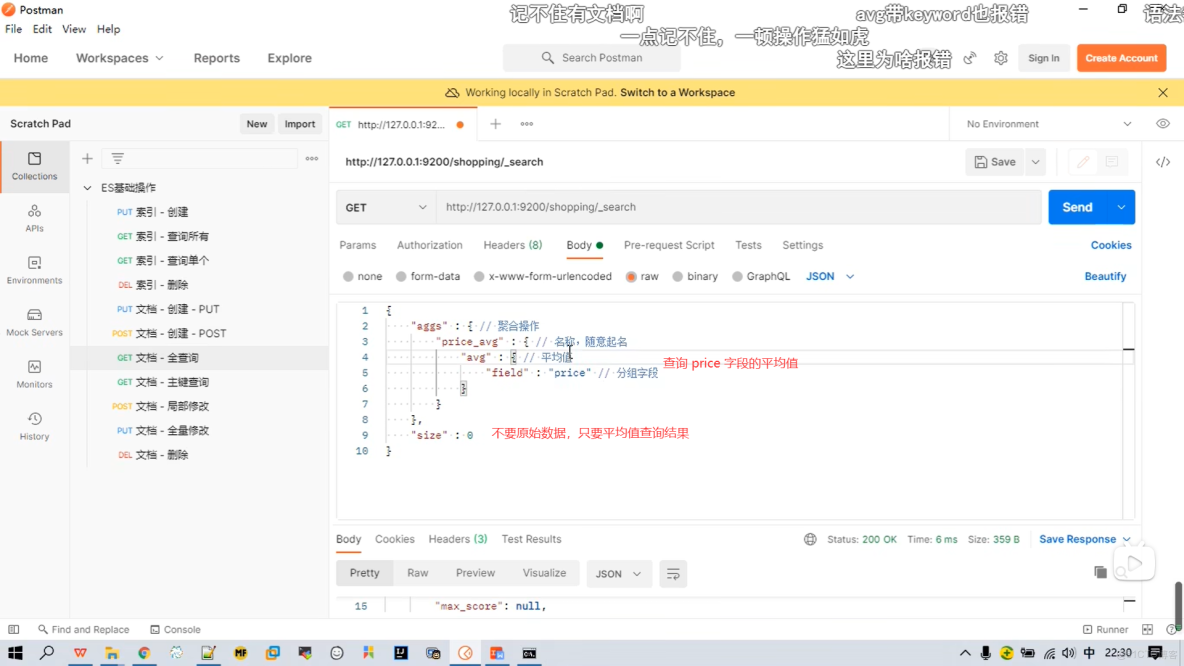The width and height of the screenshot is (1184, 666).
Task: Open the Console at the bottom
Action: pyautogui.click(x=175, y=629)
